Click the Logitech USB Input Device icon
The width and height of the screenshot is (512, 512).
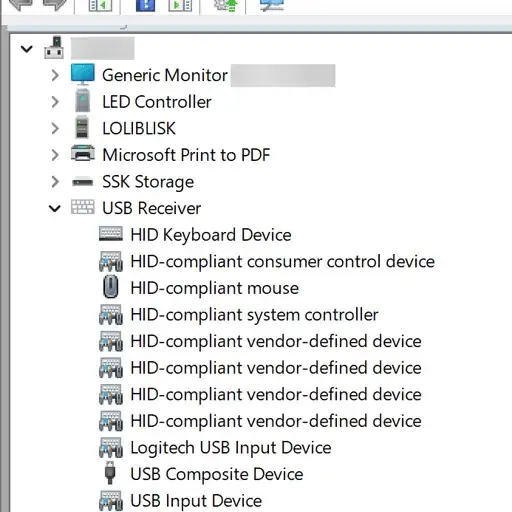point(111,447)
